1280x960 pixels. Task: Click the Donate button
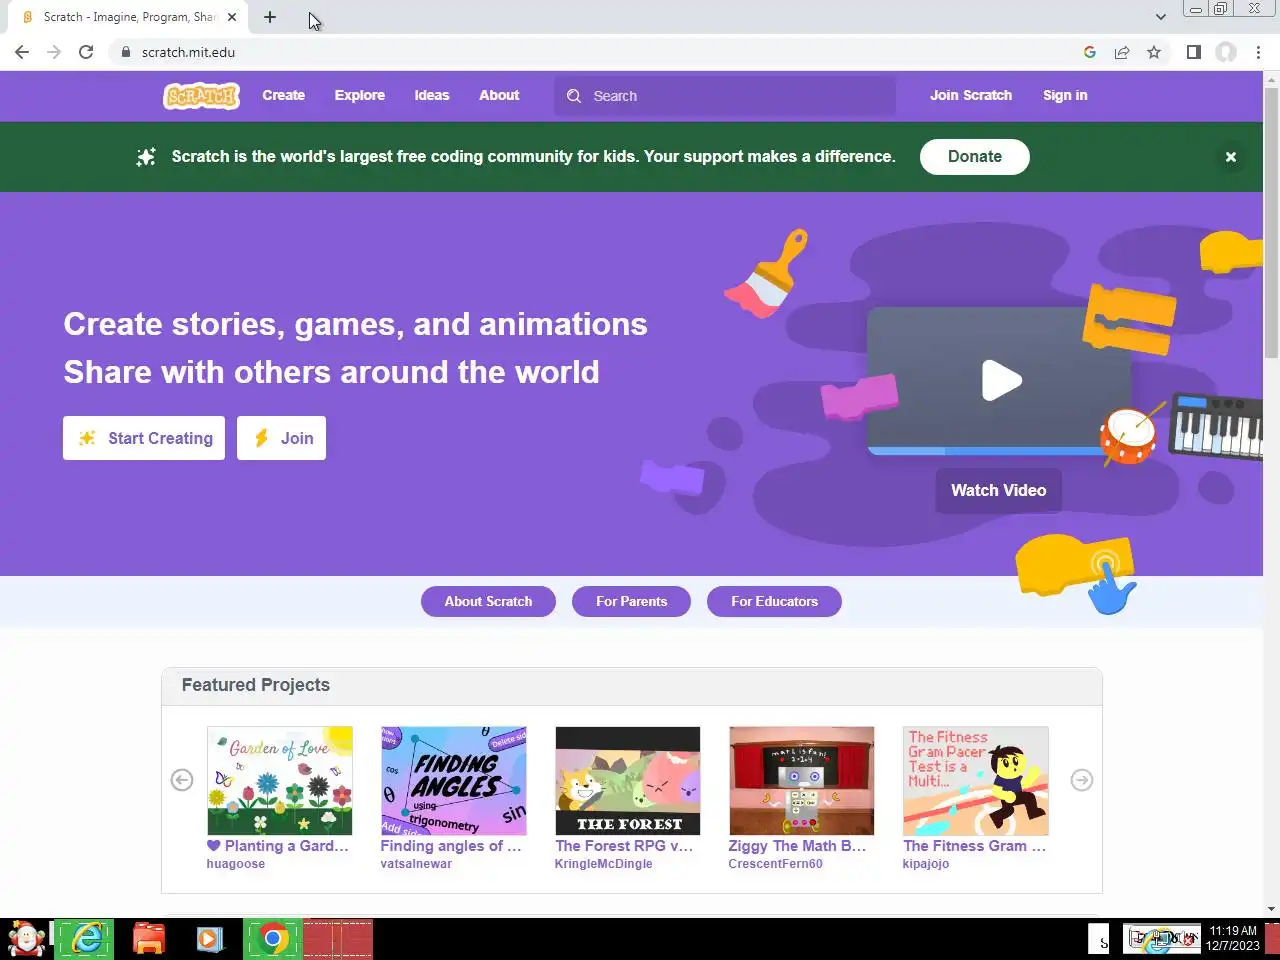tap(975, 156)
